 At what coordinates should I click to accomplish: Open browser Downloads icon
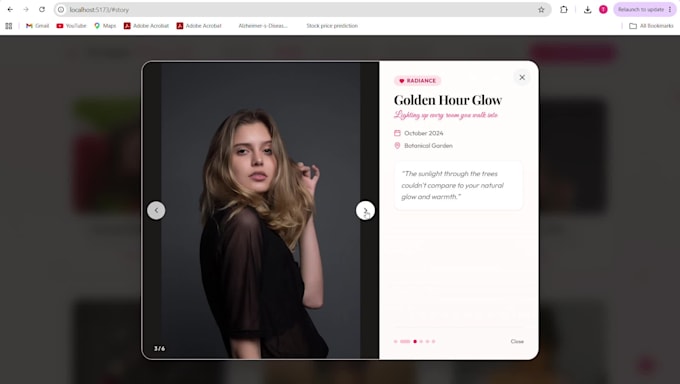pos(588,10)
